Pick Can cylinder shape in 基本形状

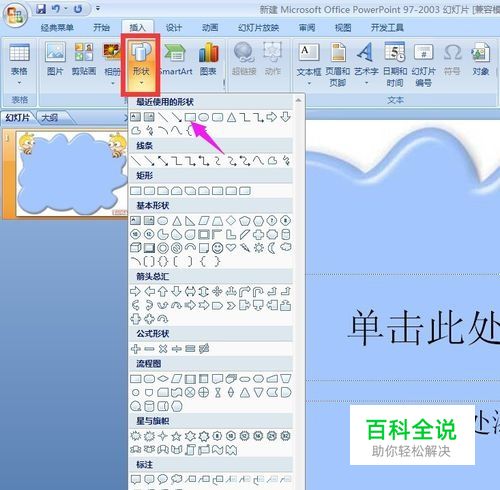coord(286,234)
